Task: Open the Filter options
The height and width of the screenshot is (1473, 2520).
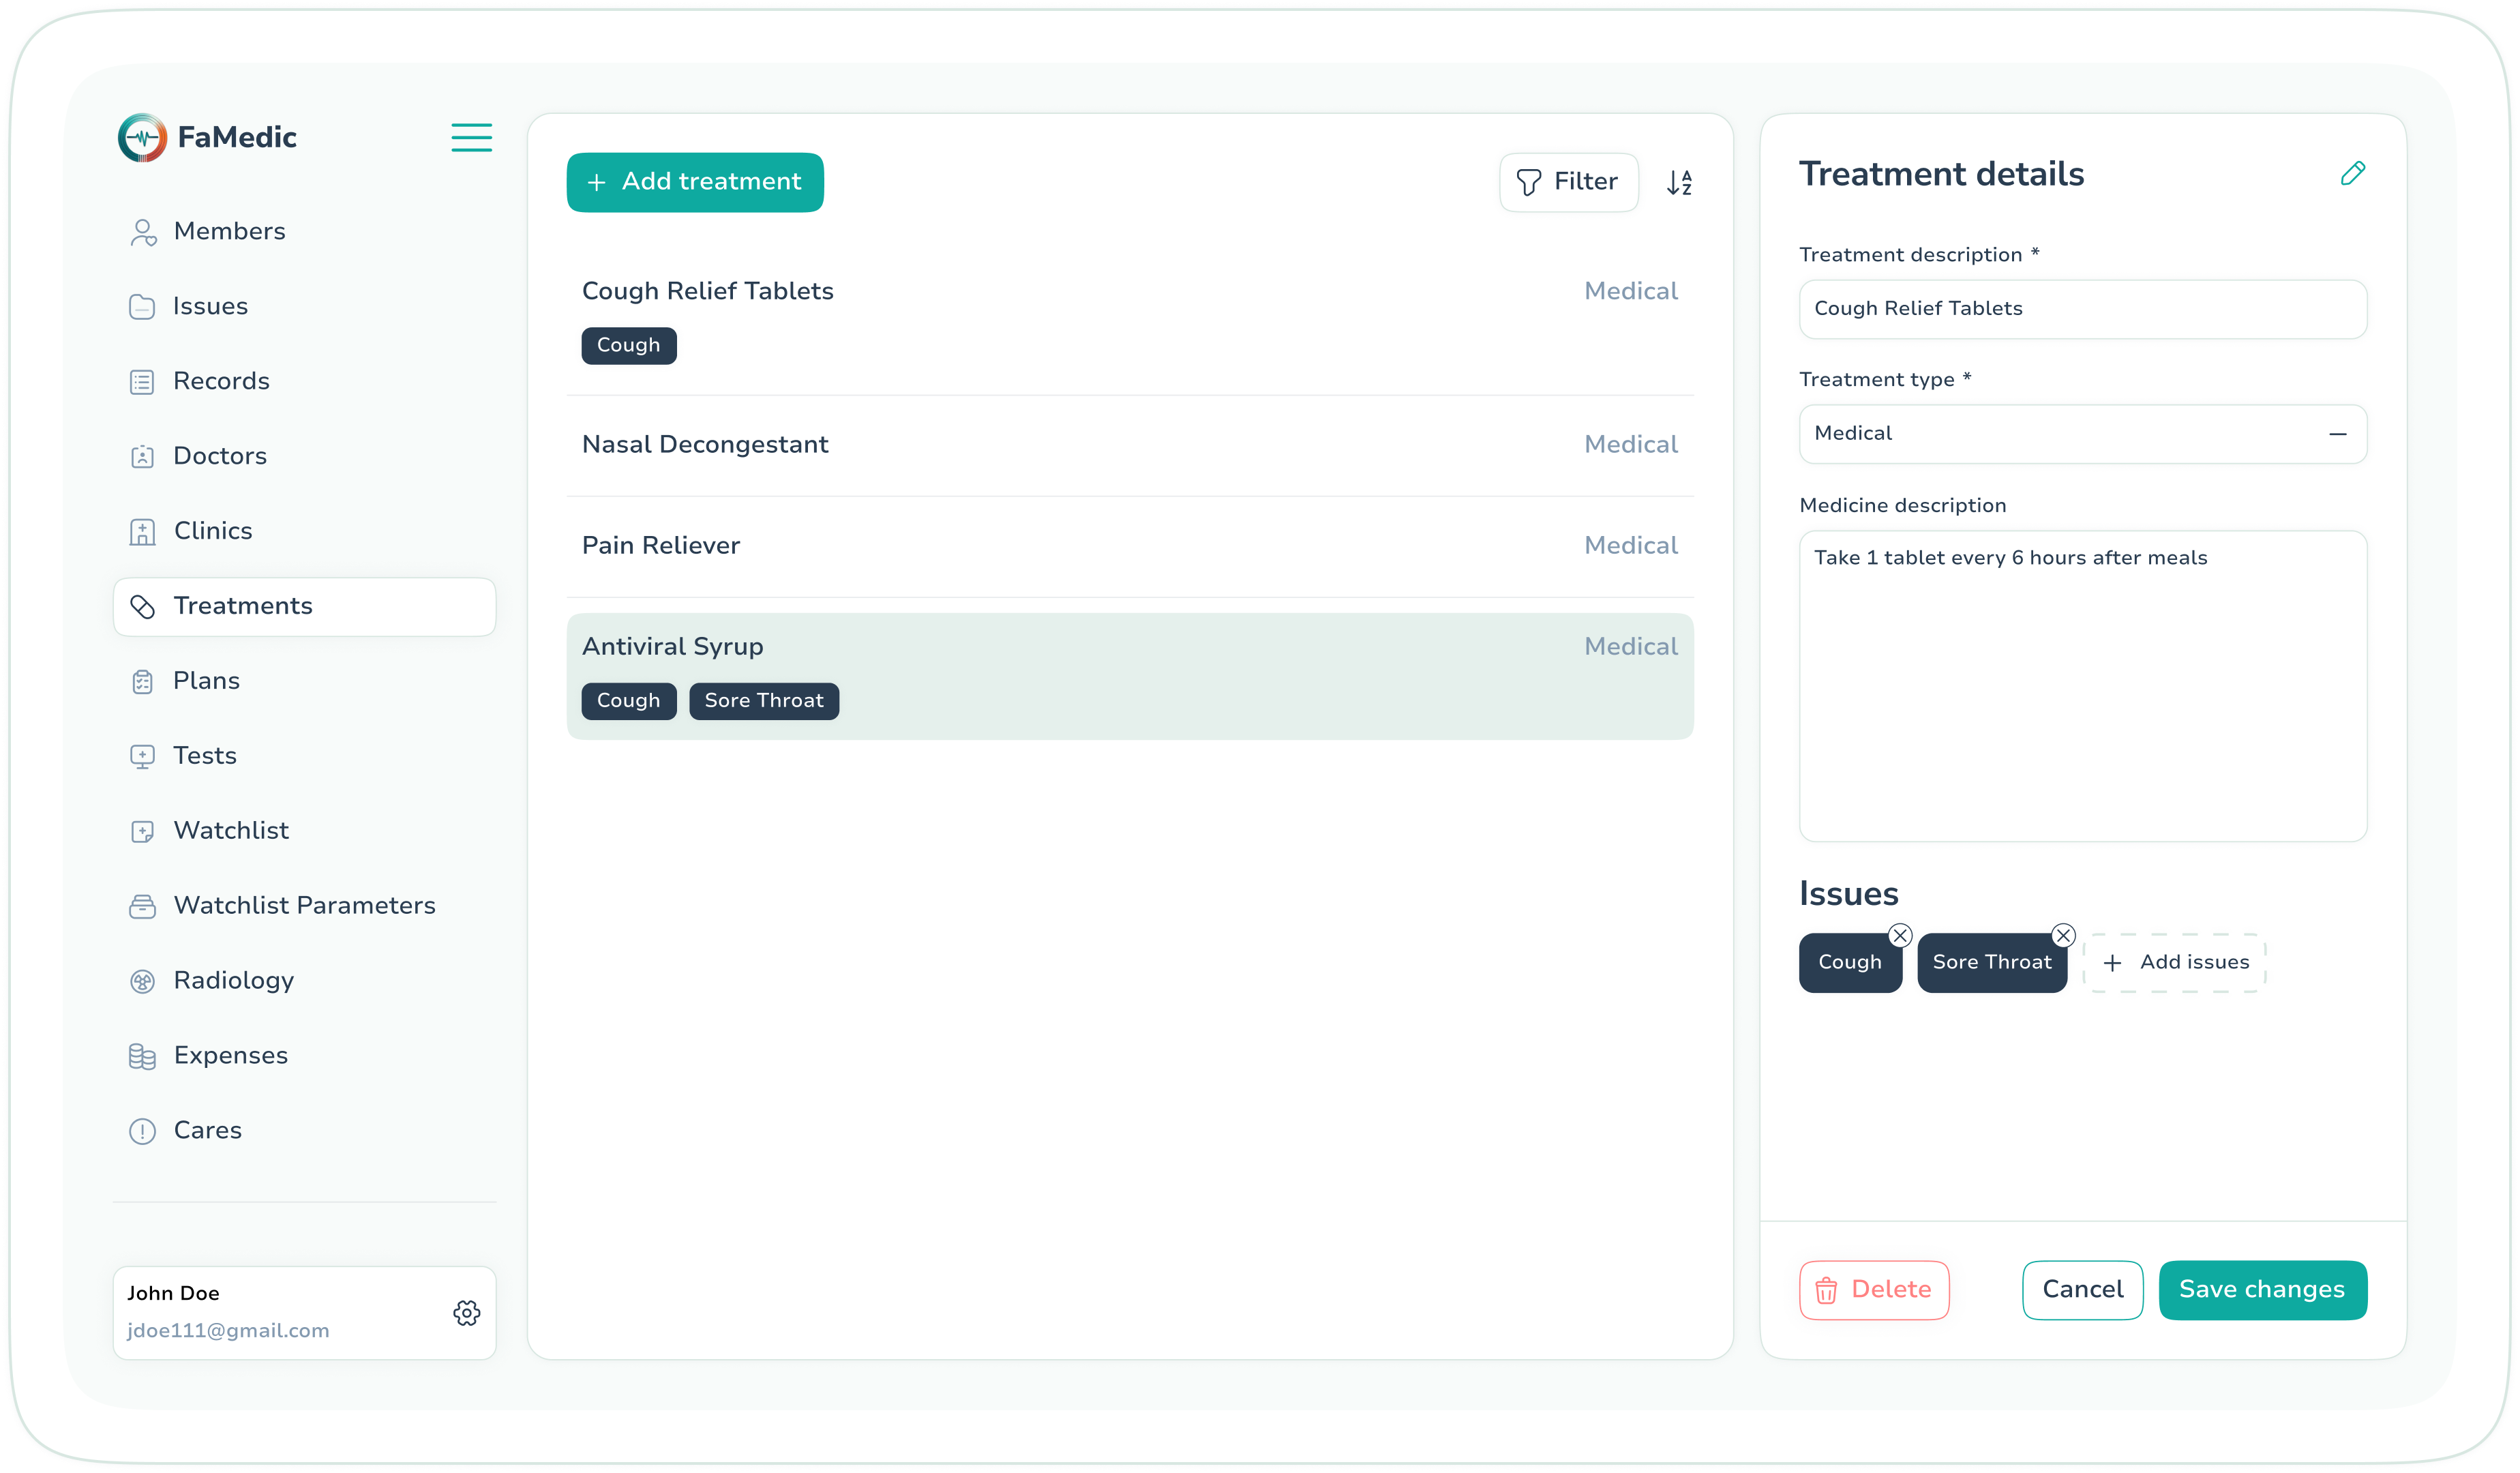Action: 1568,183
